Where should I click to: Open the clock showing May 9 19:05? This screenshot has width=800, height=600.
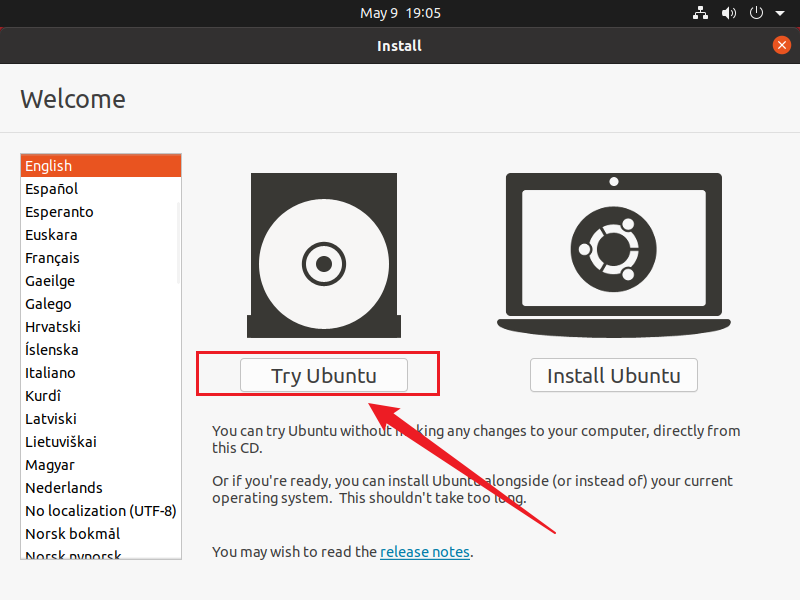click(400, 13)
